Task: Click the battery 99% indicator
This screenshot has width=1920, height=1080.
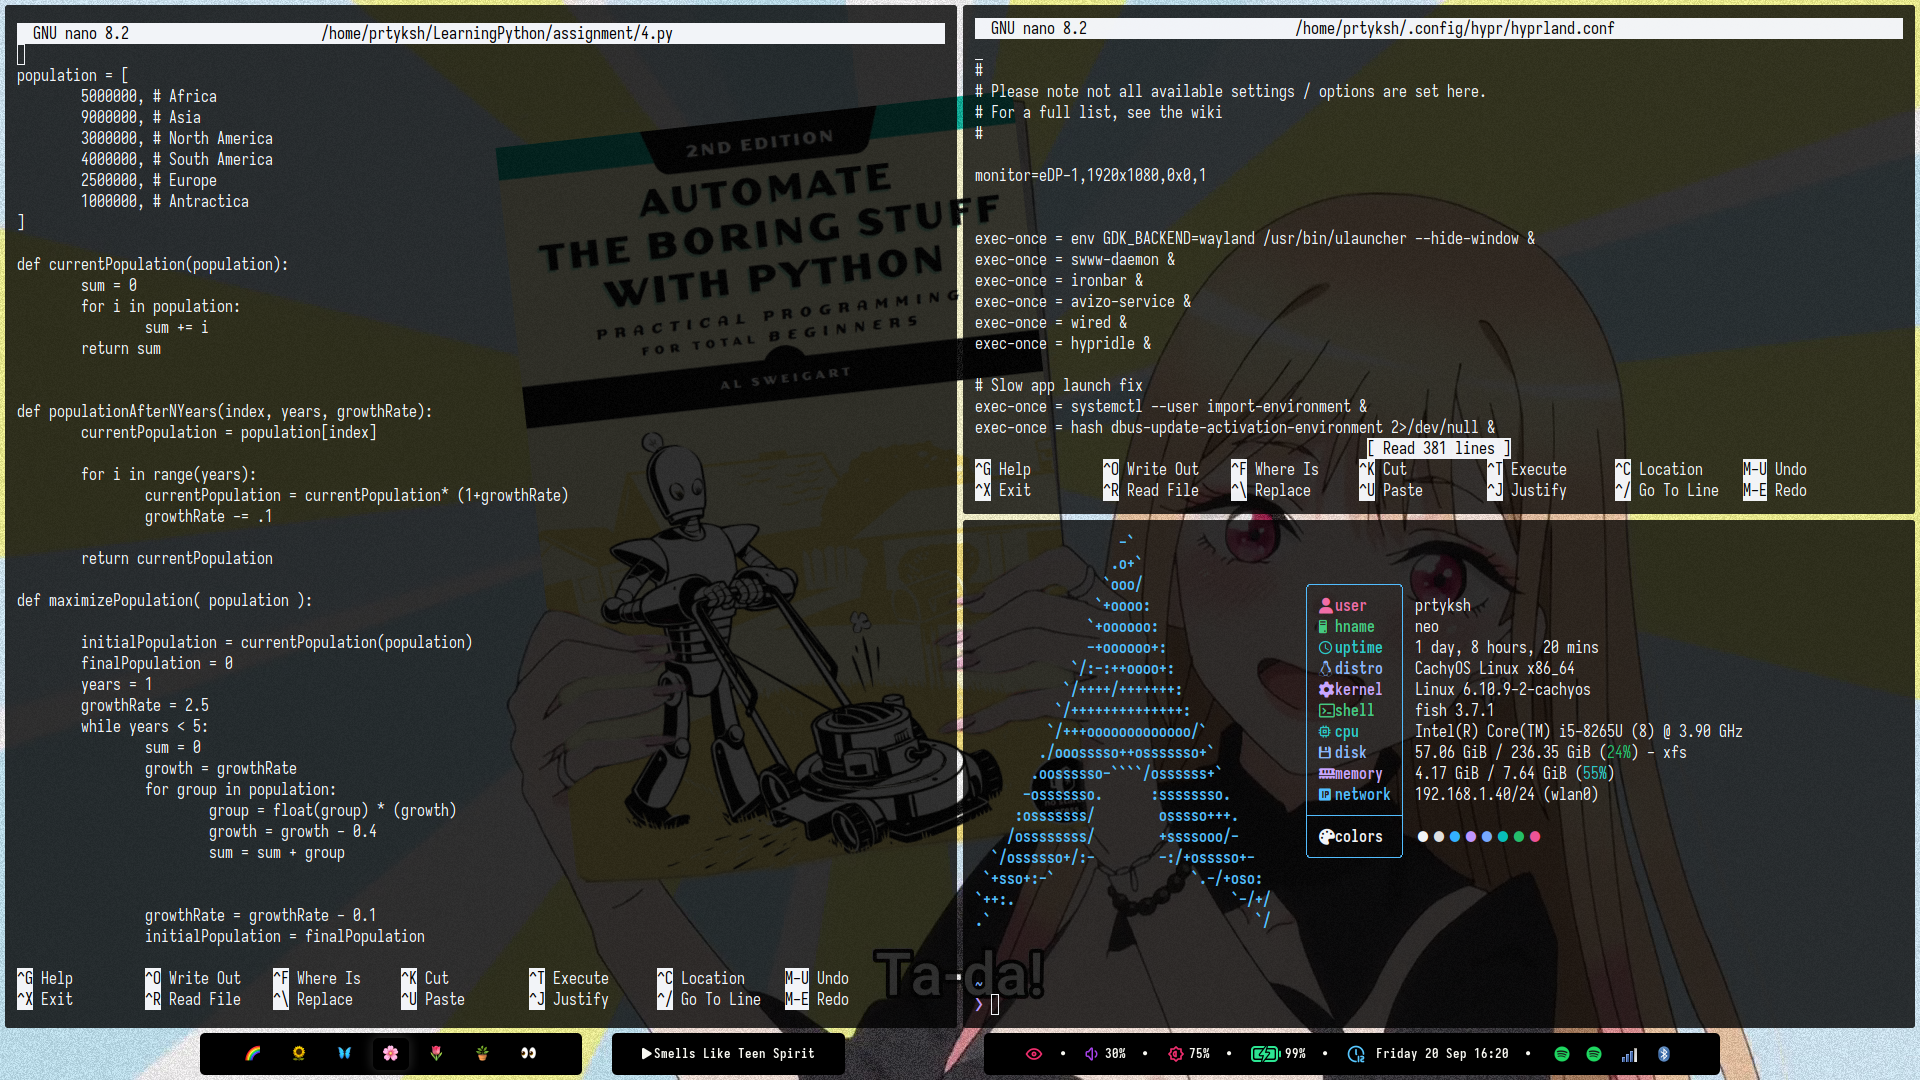Action: click(x=1279, y=1054)
